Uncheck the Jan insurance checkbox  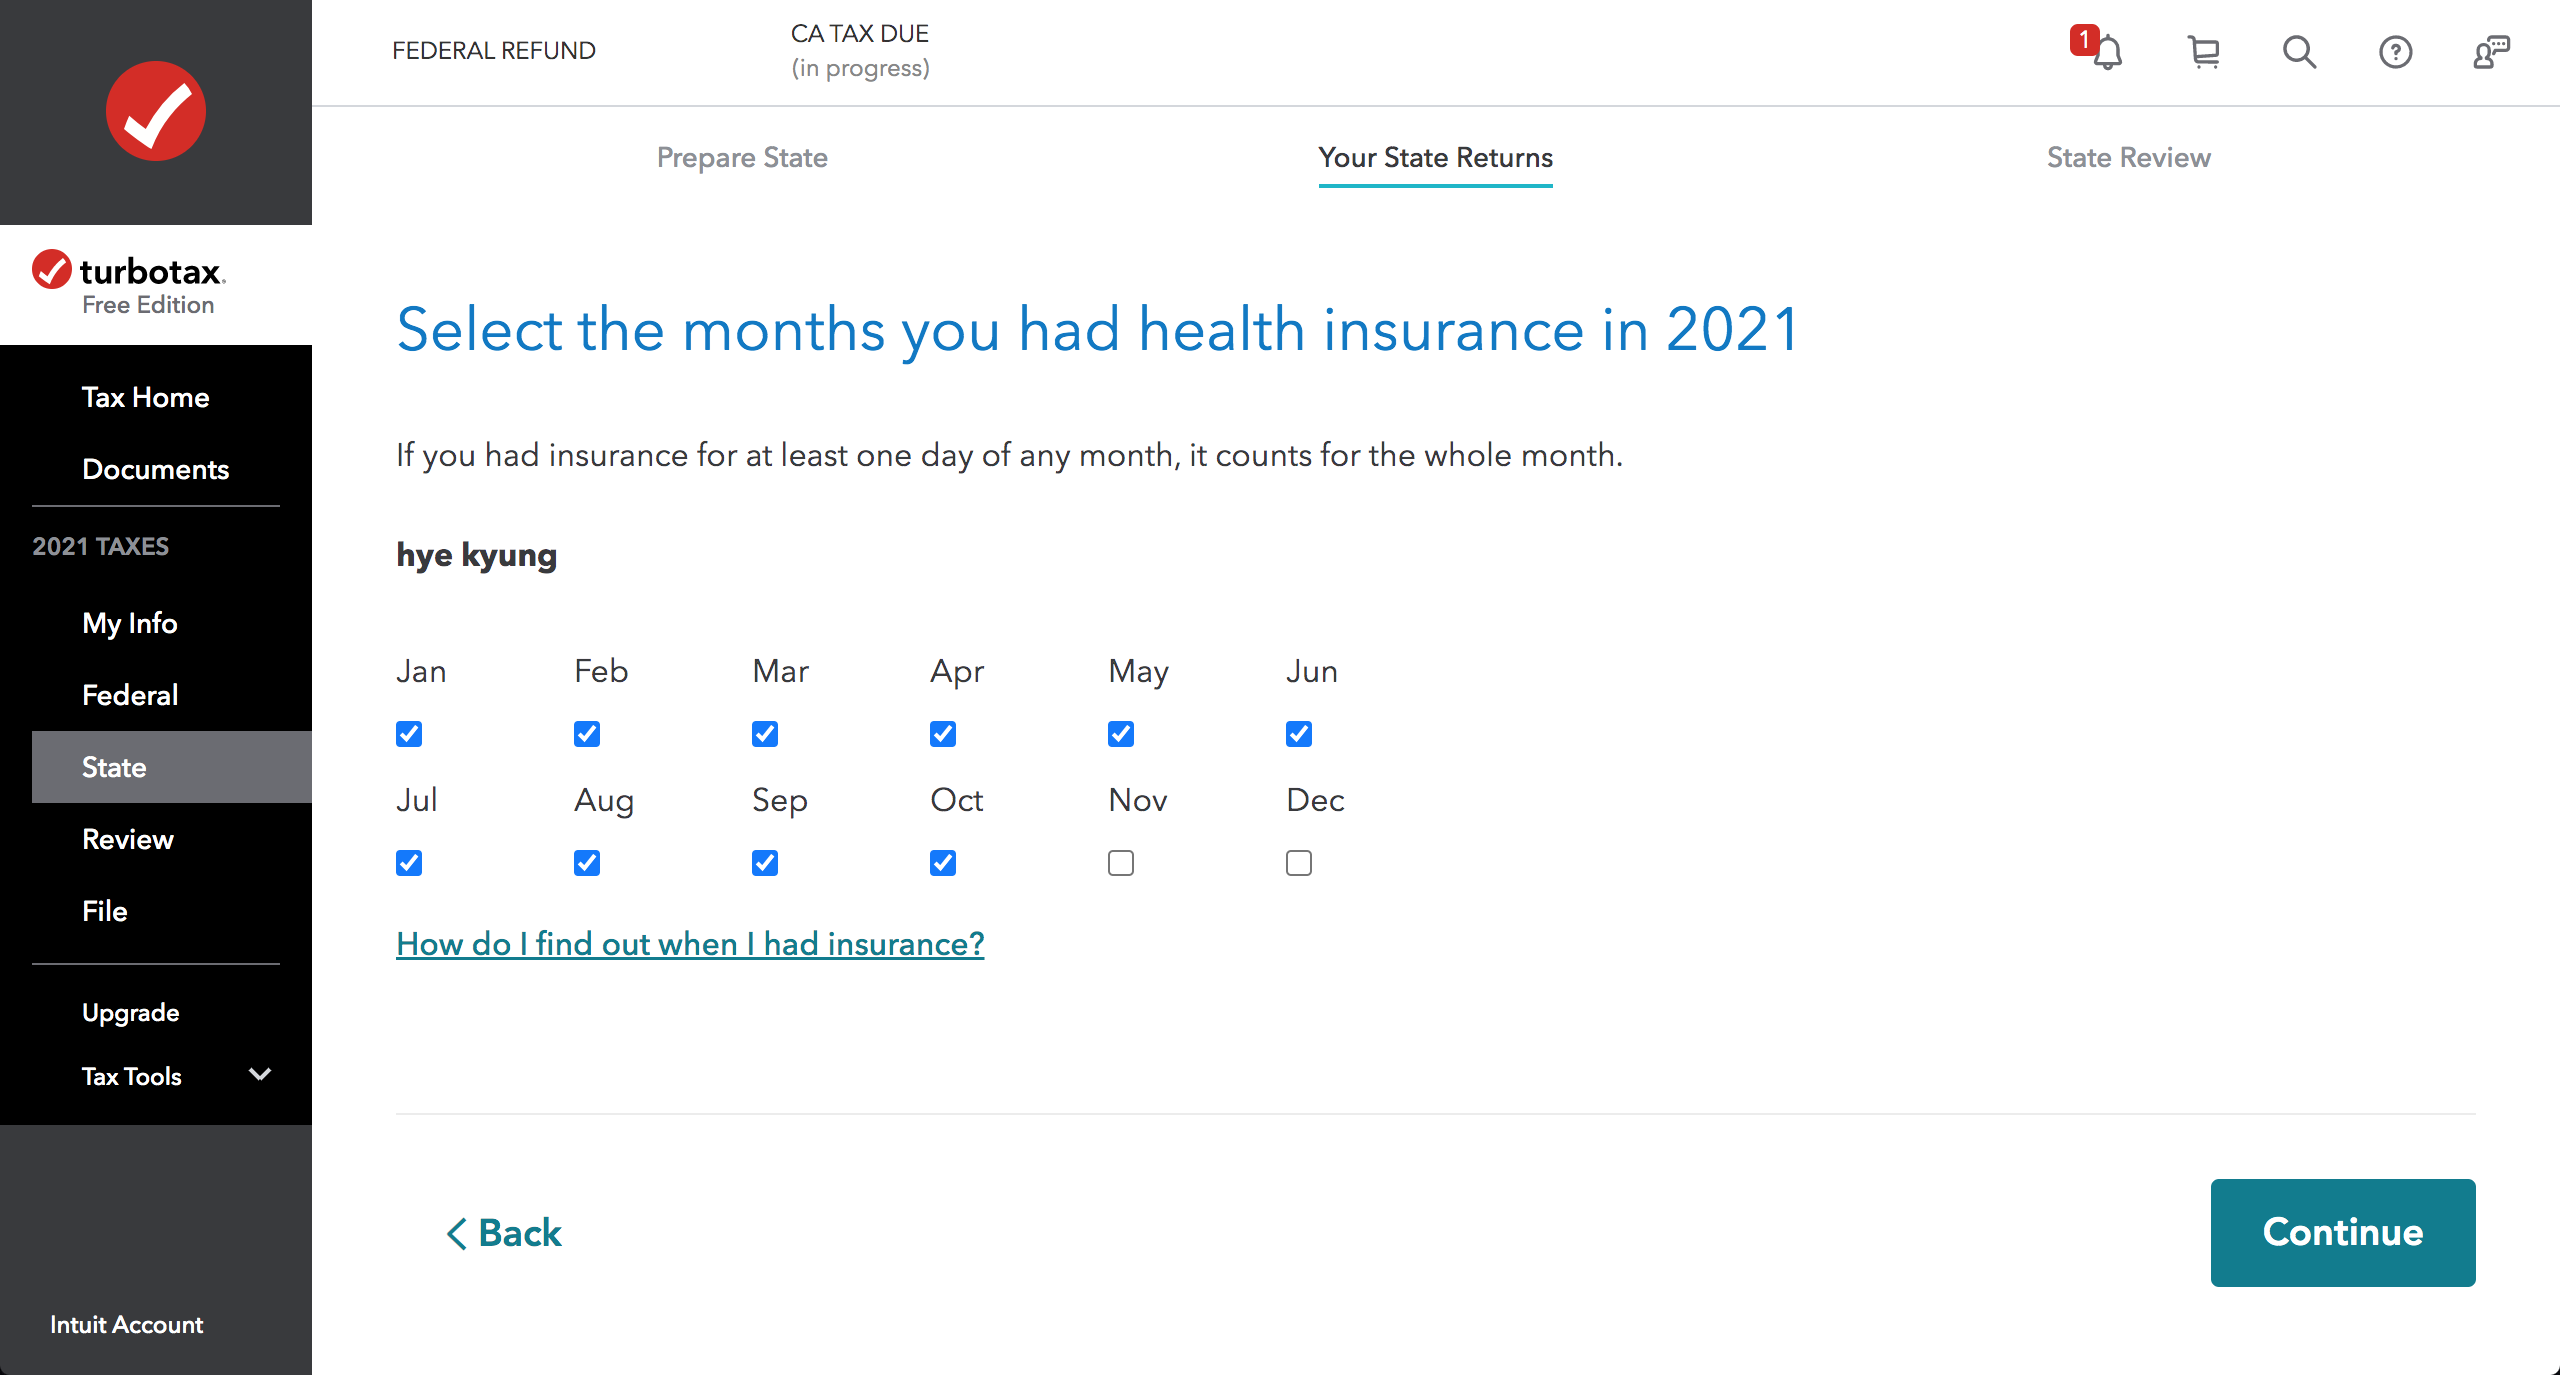(409, 734)
